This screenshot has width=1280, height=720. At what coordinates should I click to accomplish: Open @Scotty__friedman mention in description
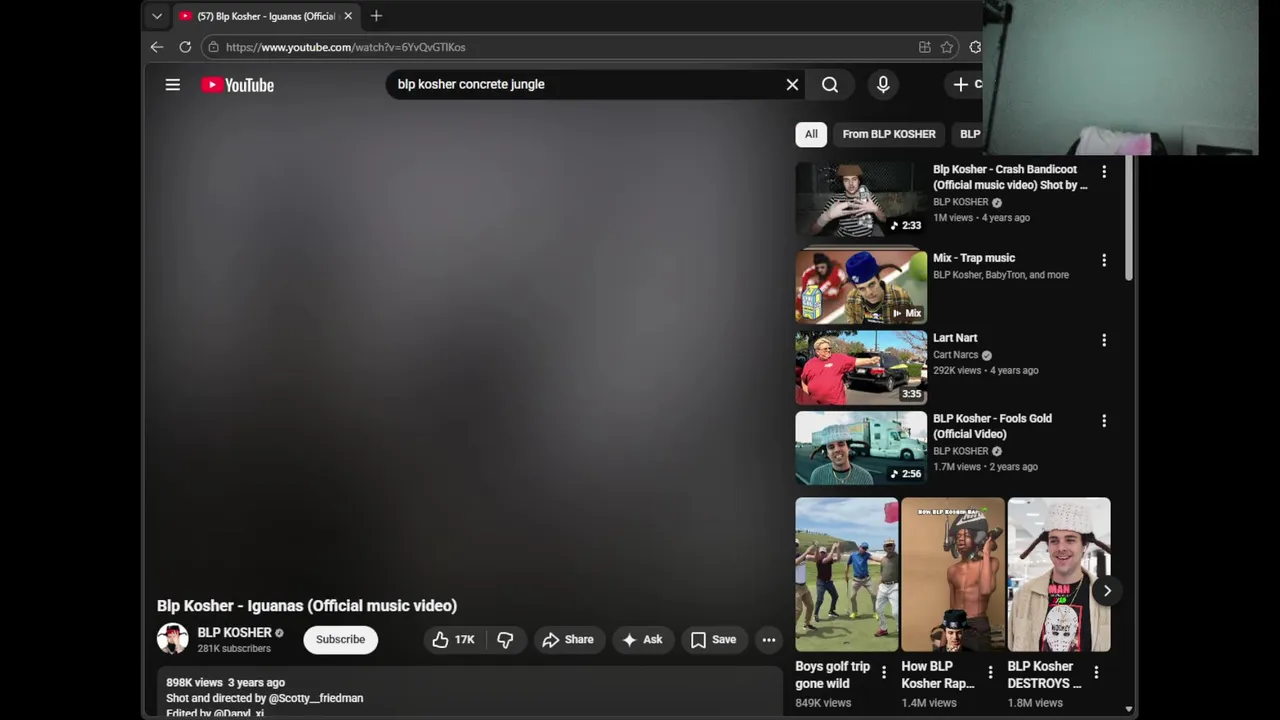316,698
